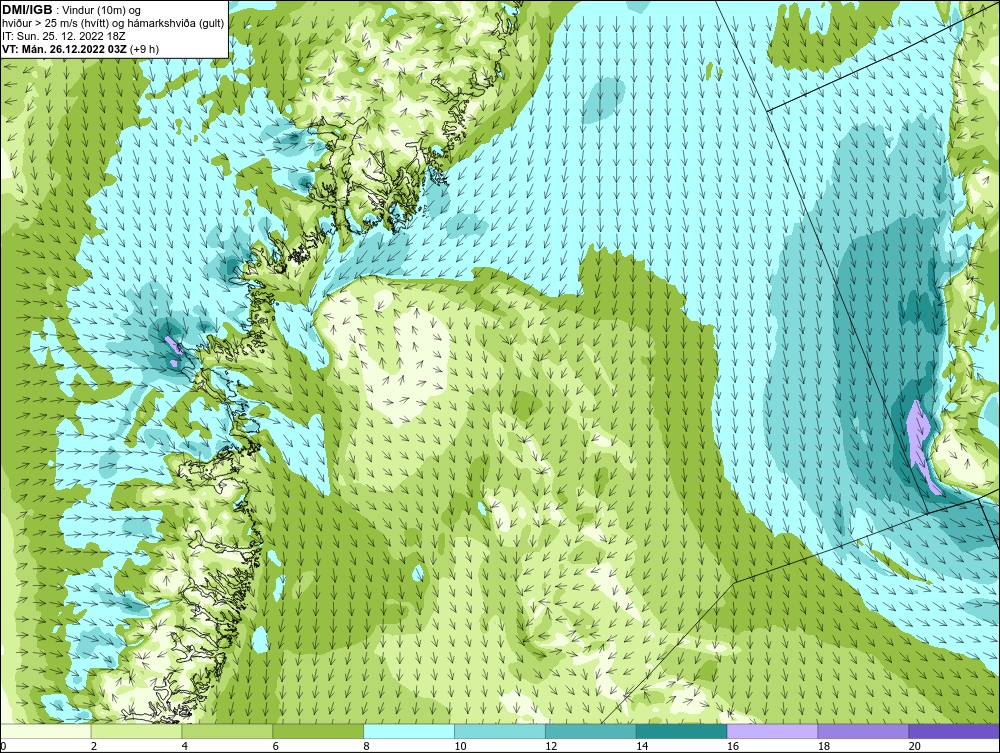Click the 6–8 m/s dark green legend swatch

pyautogui.click(x=318, y=731)
